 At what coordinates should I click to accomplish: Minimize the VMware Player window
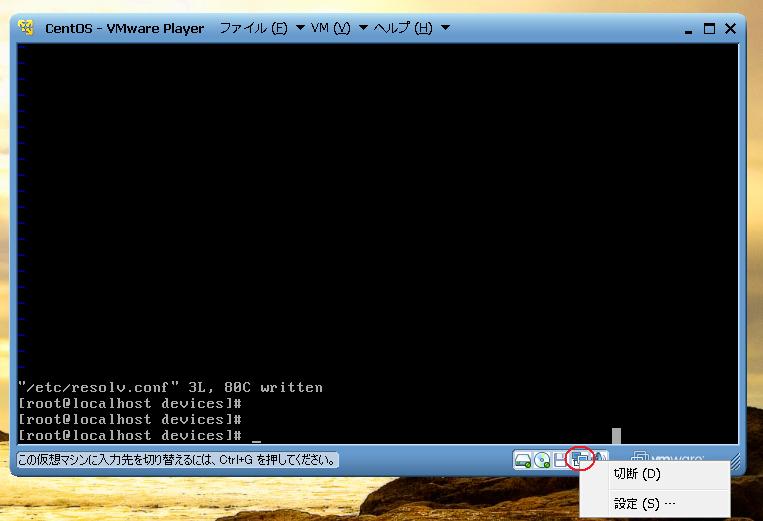689,29
